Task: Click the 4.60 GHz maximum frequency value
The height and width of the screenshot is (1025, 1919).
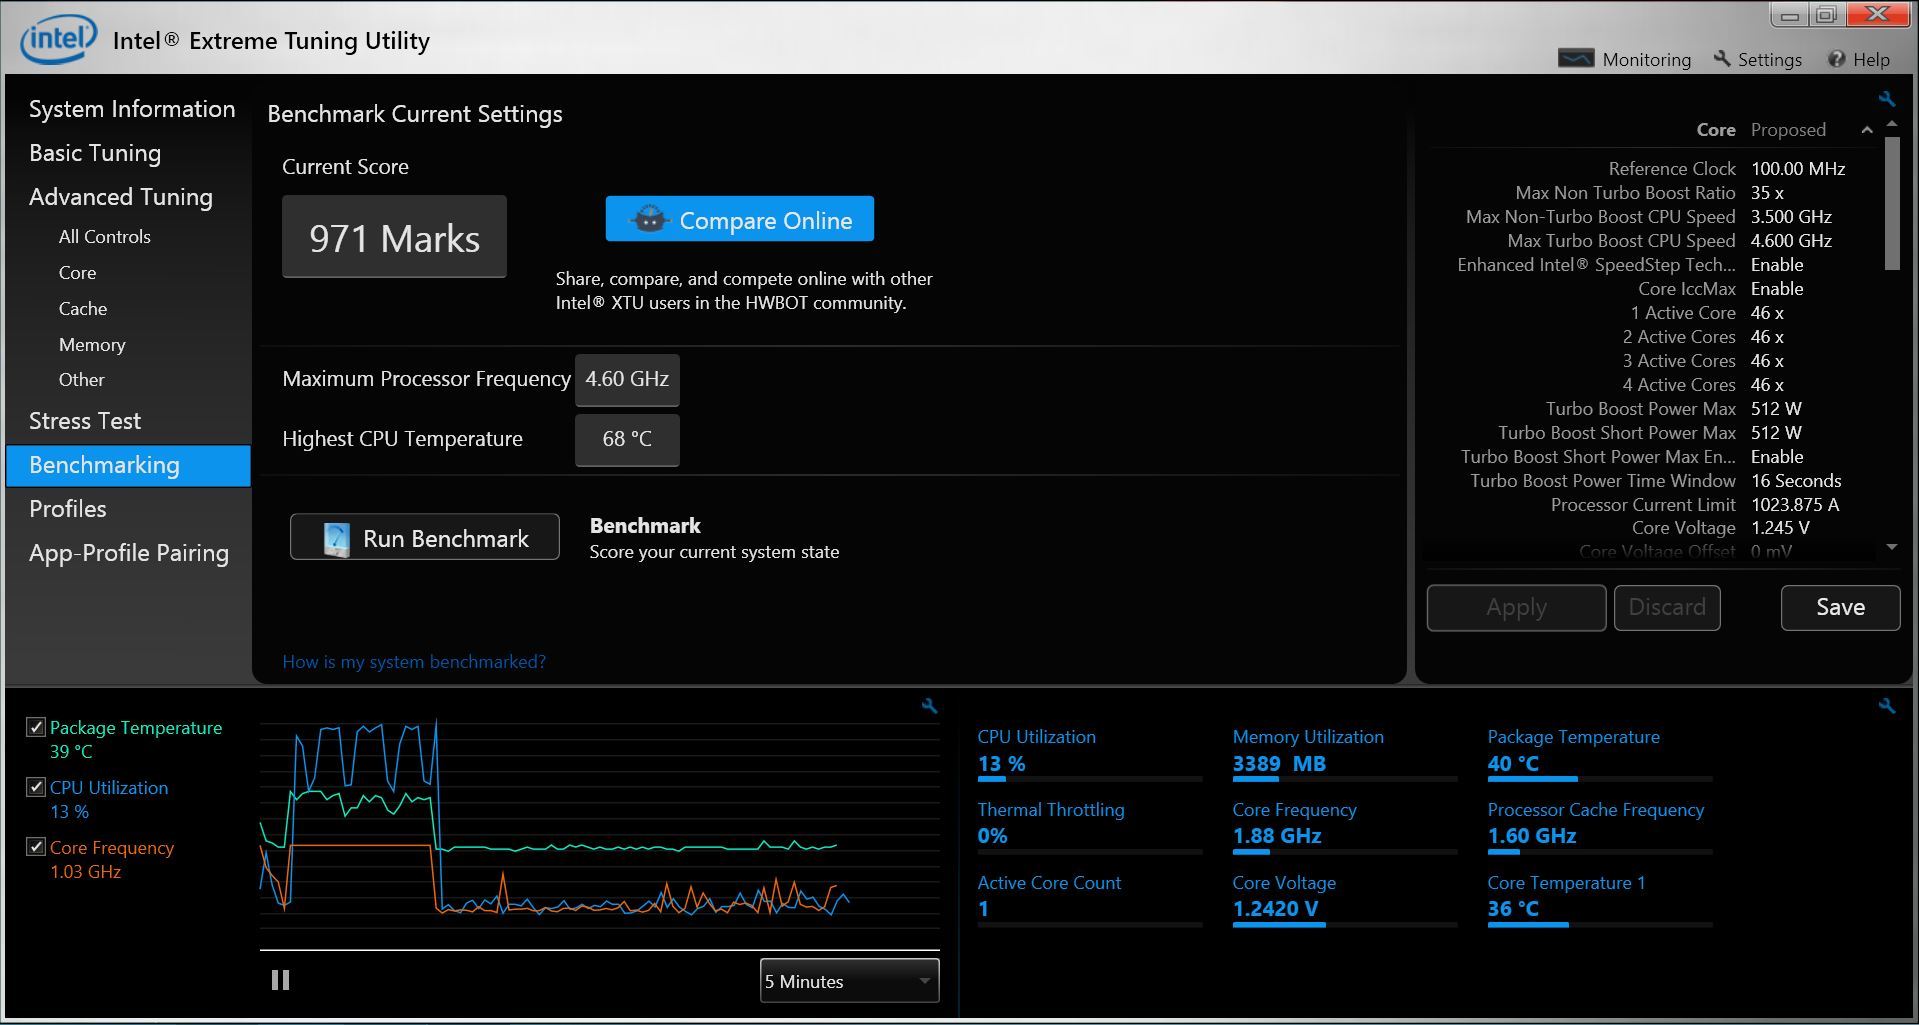Action: [627, 379]
